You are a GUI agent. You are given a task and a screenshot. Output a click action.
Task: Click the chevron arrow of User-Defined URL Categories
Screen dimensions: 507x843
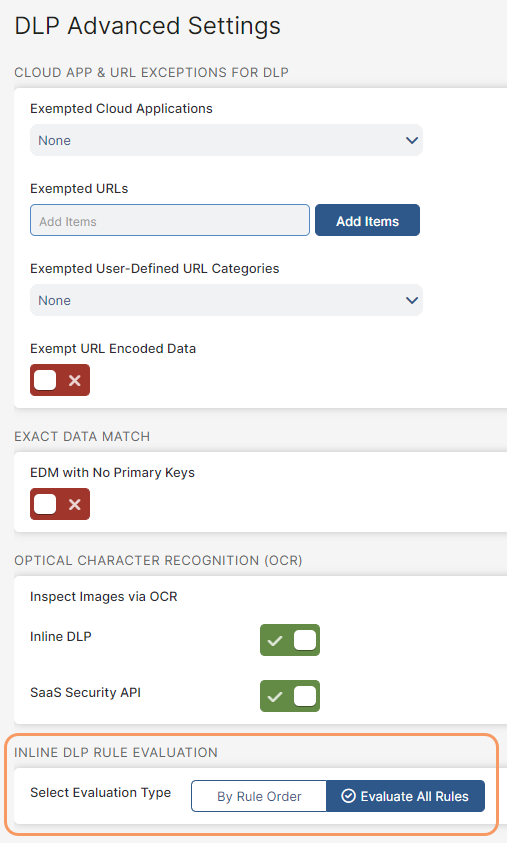tap(412, 301)
